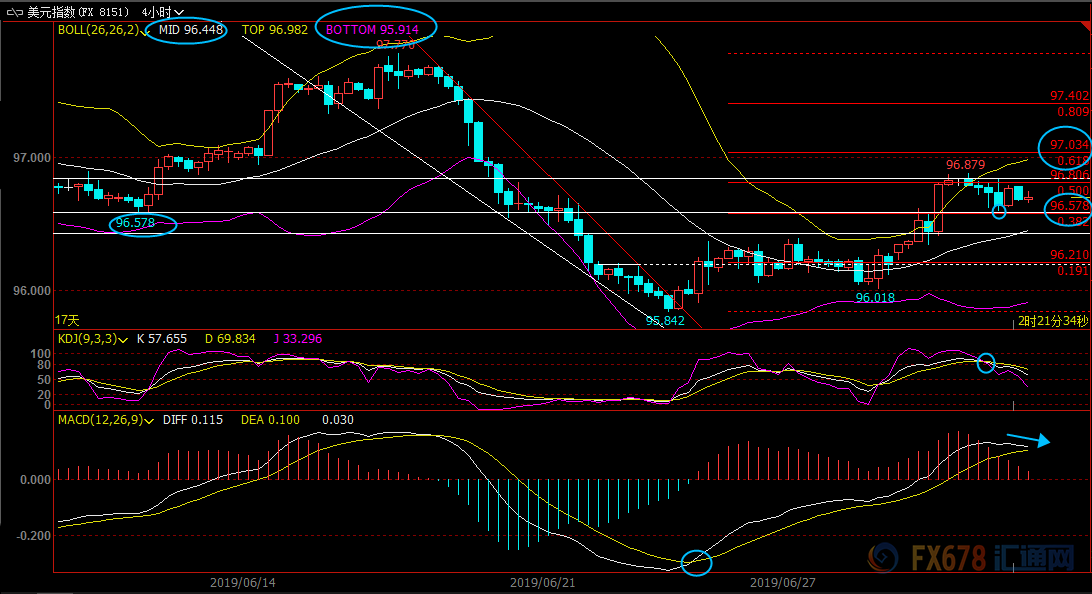Select the 2019/06/21 date on the time axis

tap(543, 582)
